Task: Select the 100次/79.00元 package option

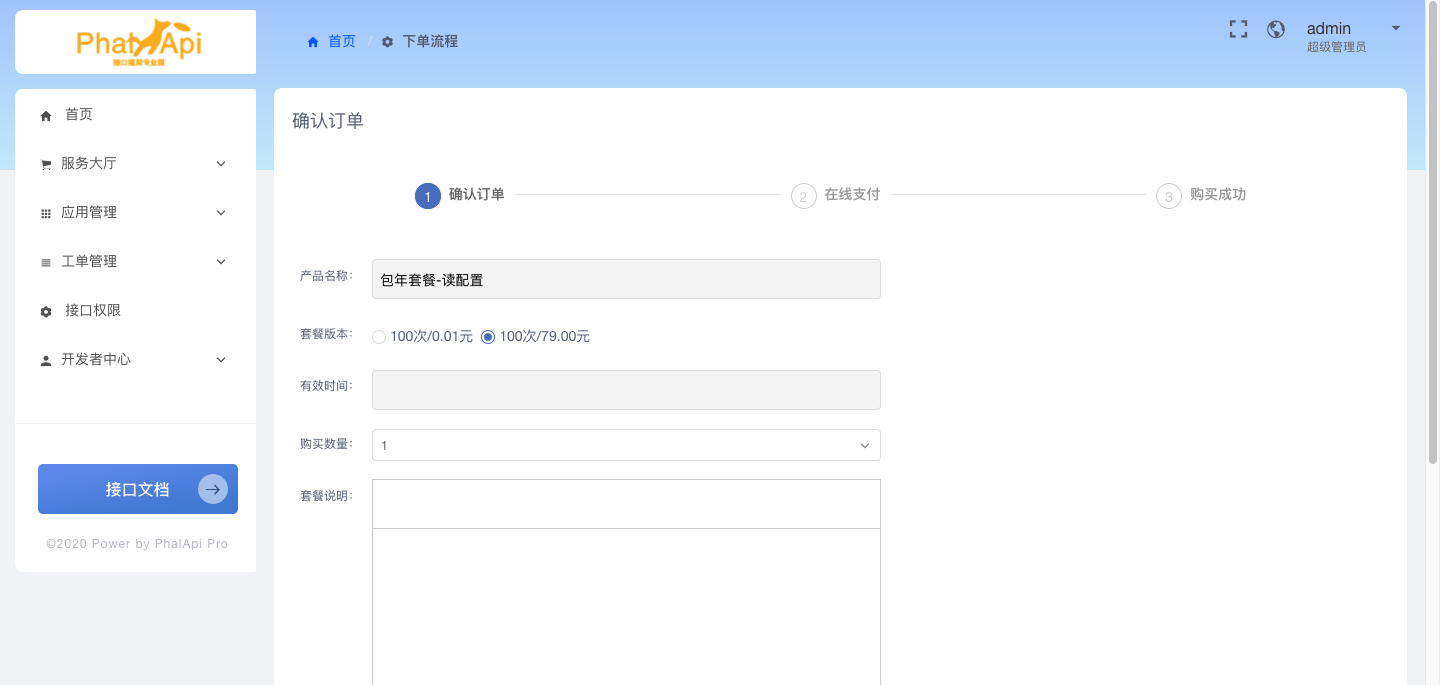Action: (488, 337)
